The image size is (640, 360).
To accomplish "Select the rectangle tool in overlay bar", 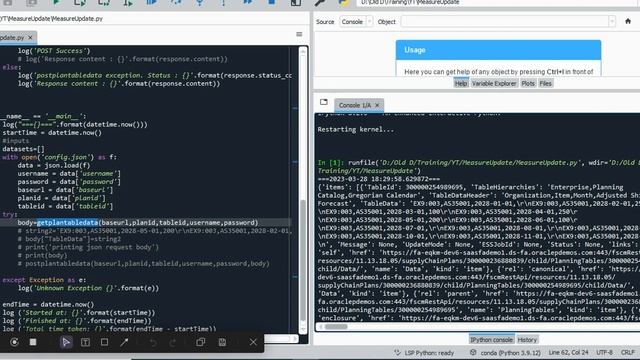I will pos(104,342).
